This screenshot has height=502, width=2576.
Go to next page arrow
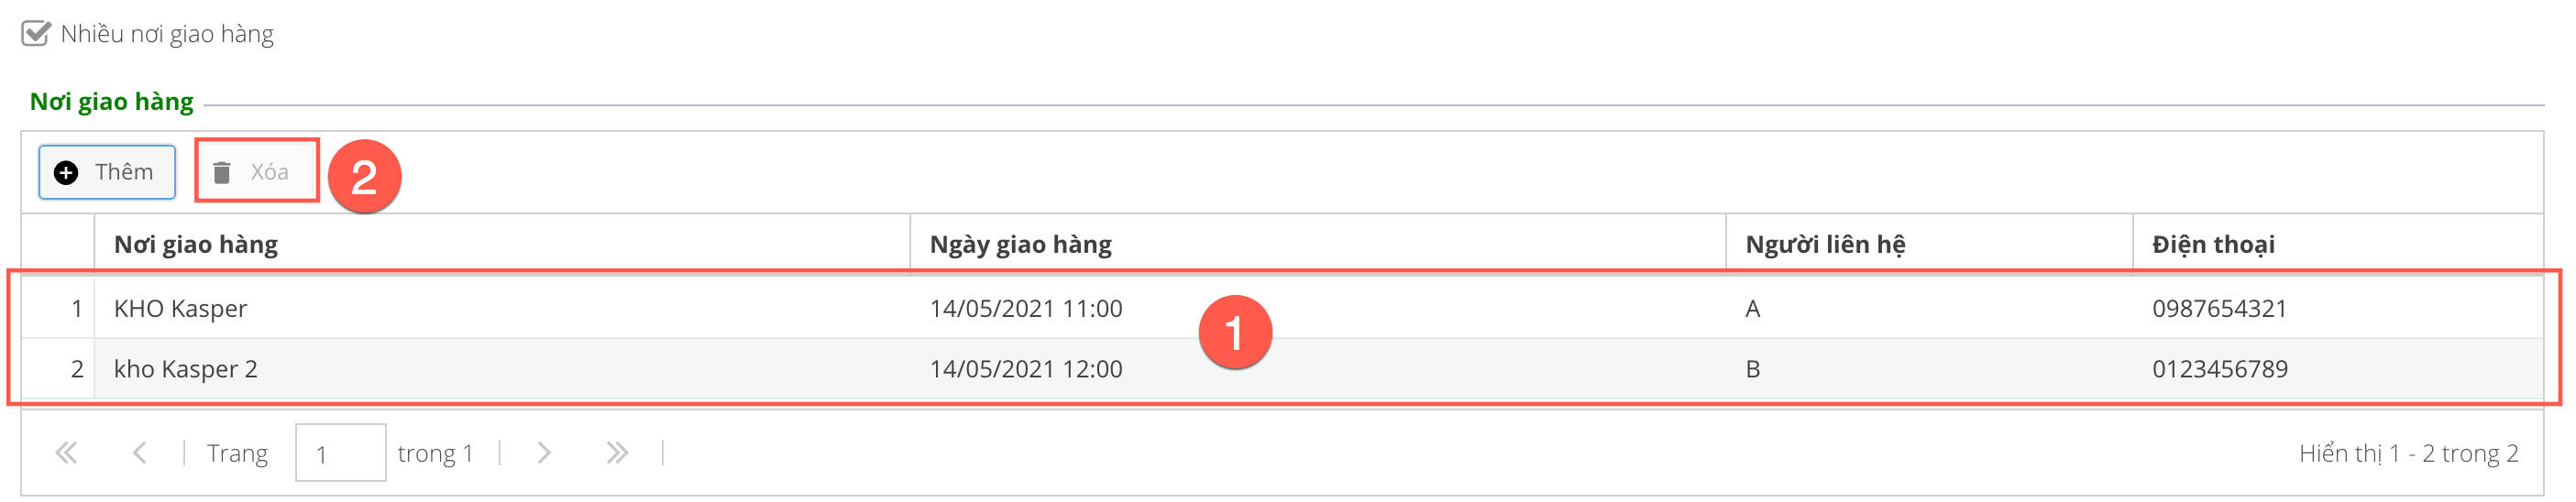543,453
